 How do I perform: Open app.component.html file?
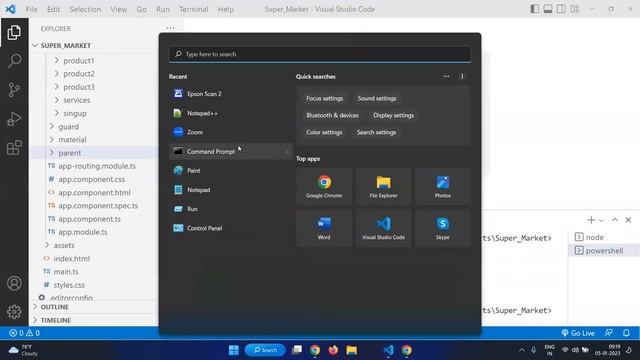(x=94, y=193)
